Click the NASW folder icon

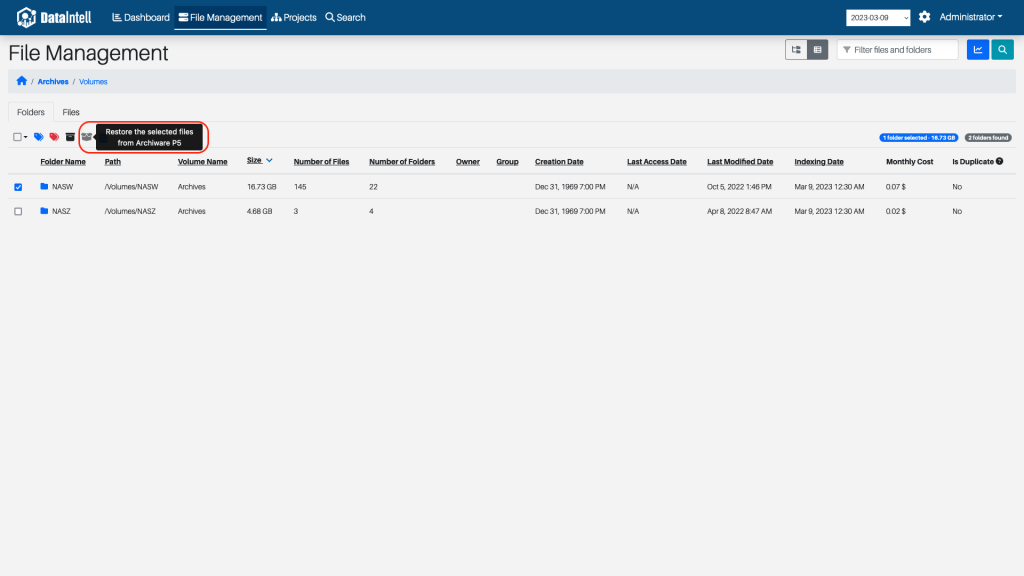point(44,186)
